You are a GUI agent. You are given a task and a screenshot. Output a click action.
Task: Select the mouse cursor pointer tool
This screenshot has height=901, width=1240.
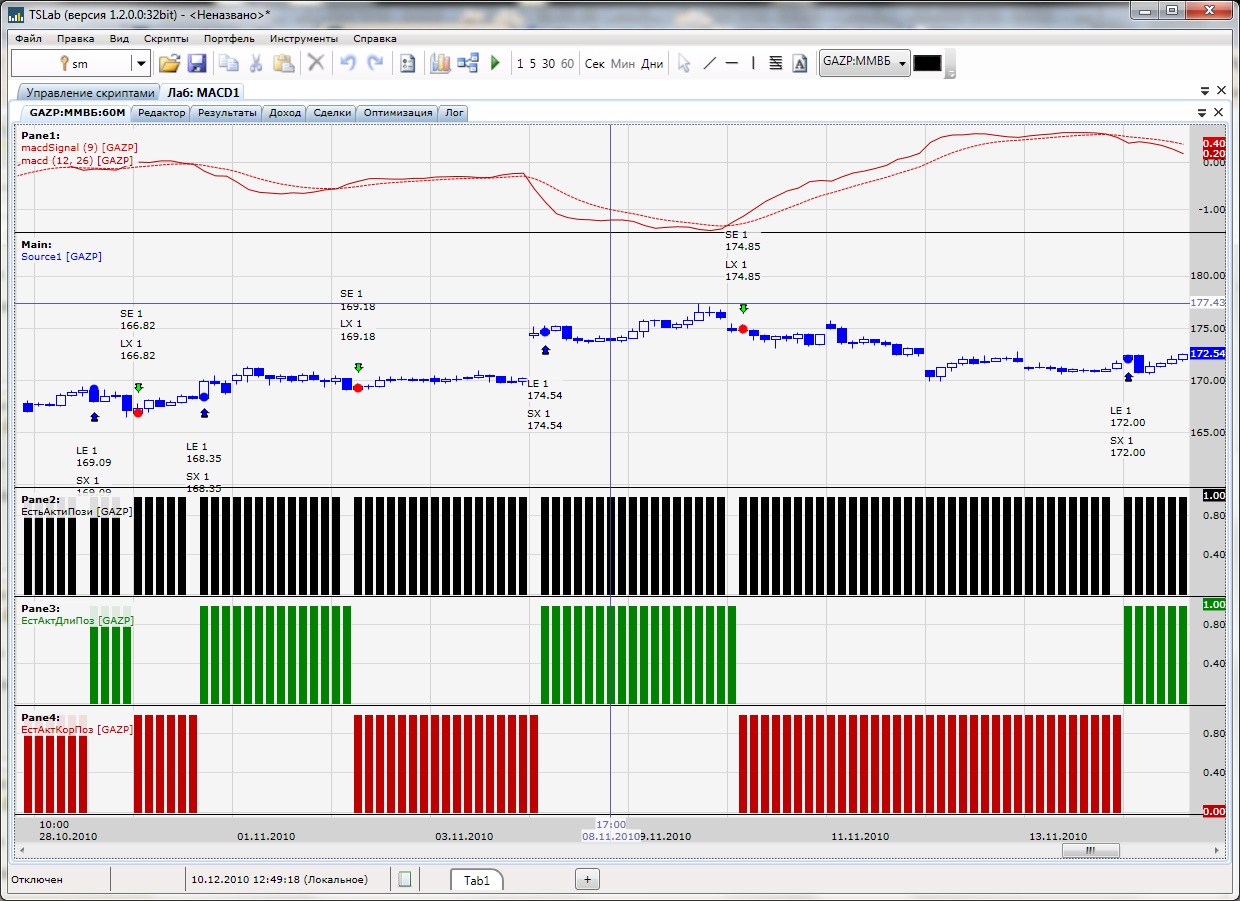click(x=684, y=63)
